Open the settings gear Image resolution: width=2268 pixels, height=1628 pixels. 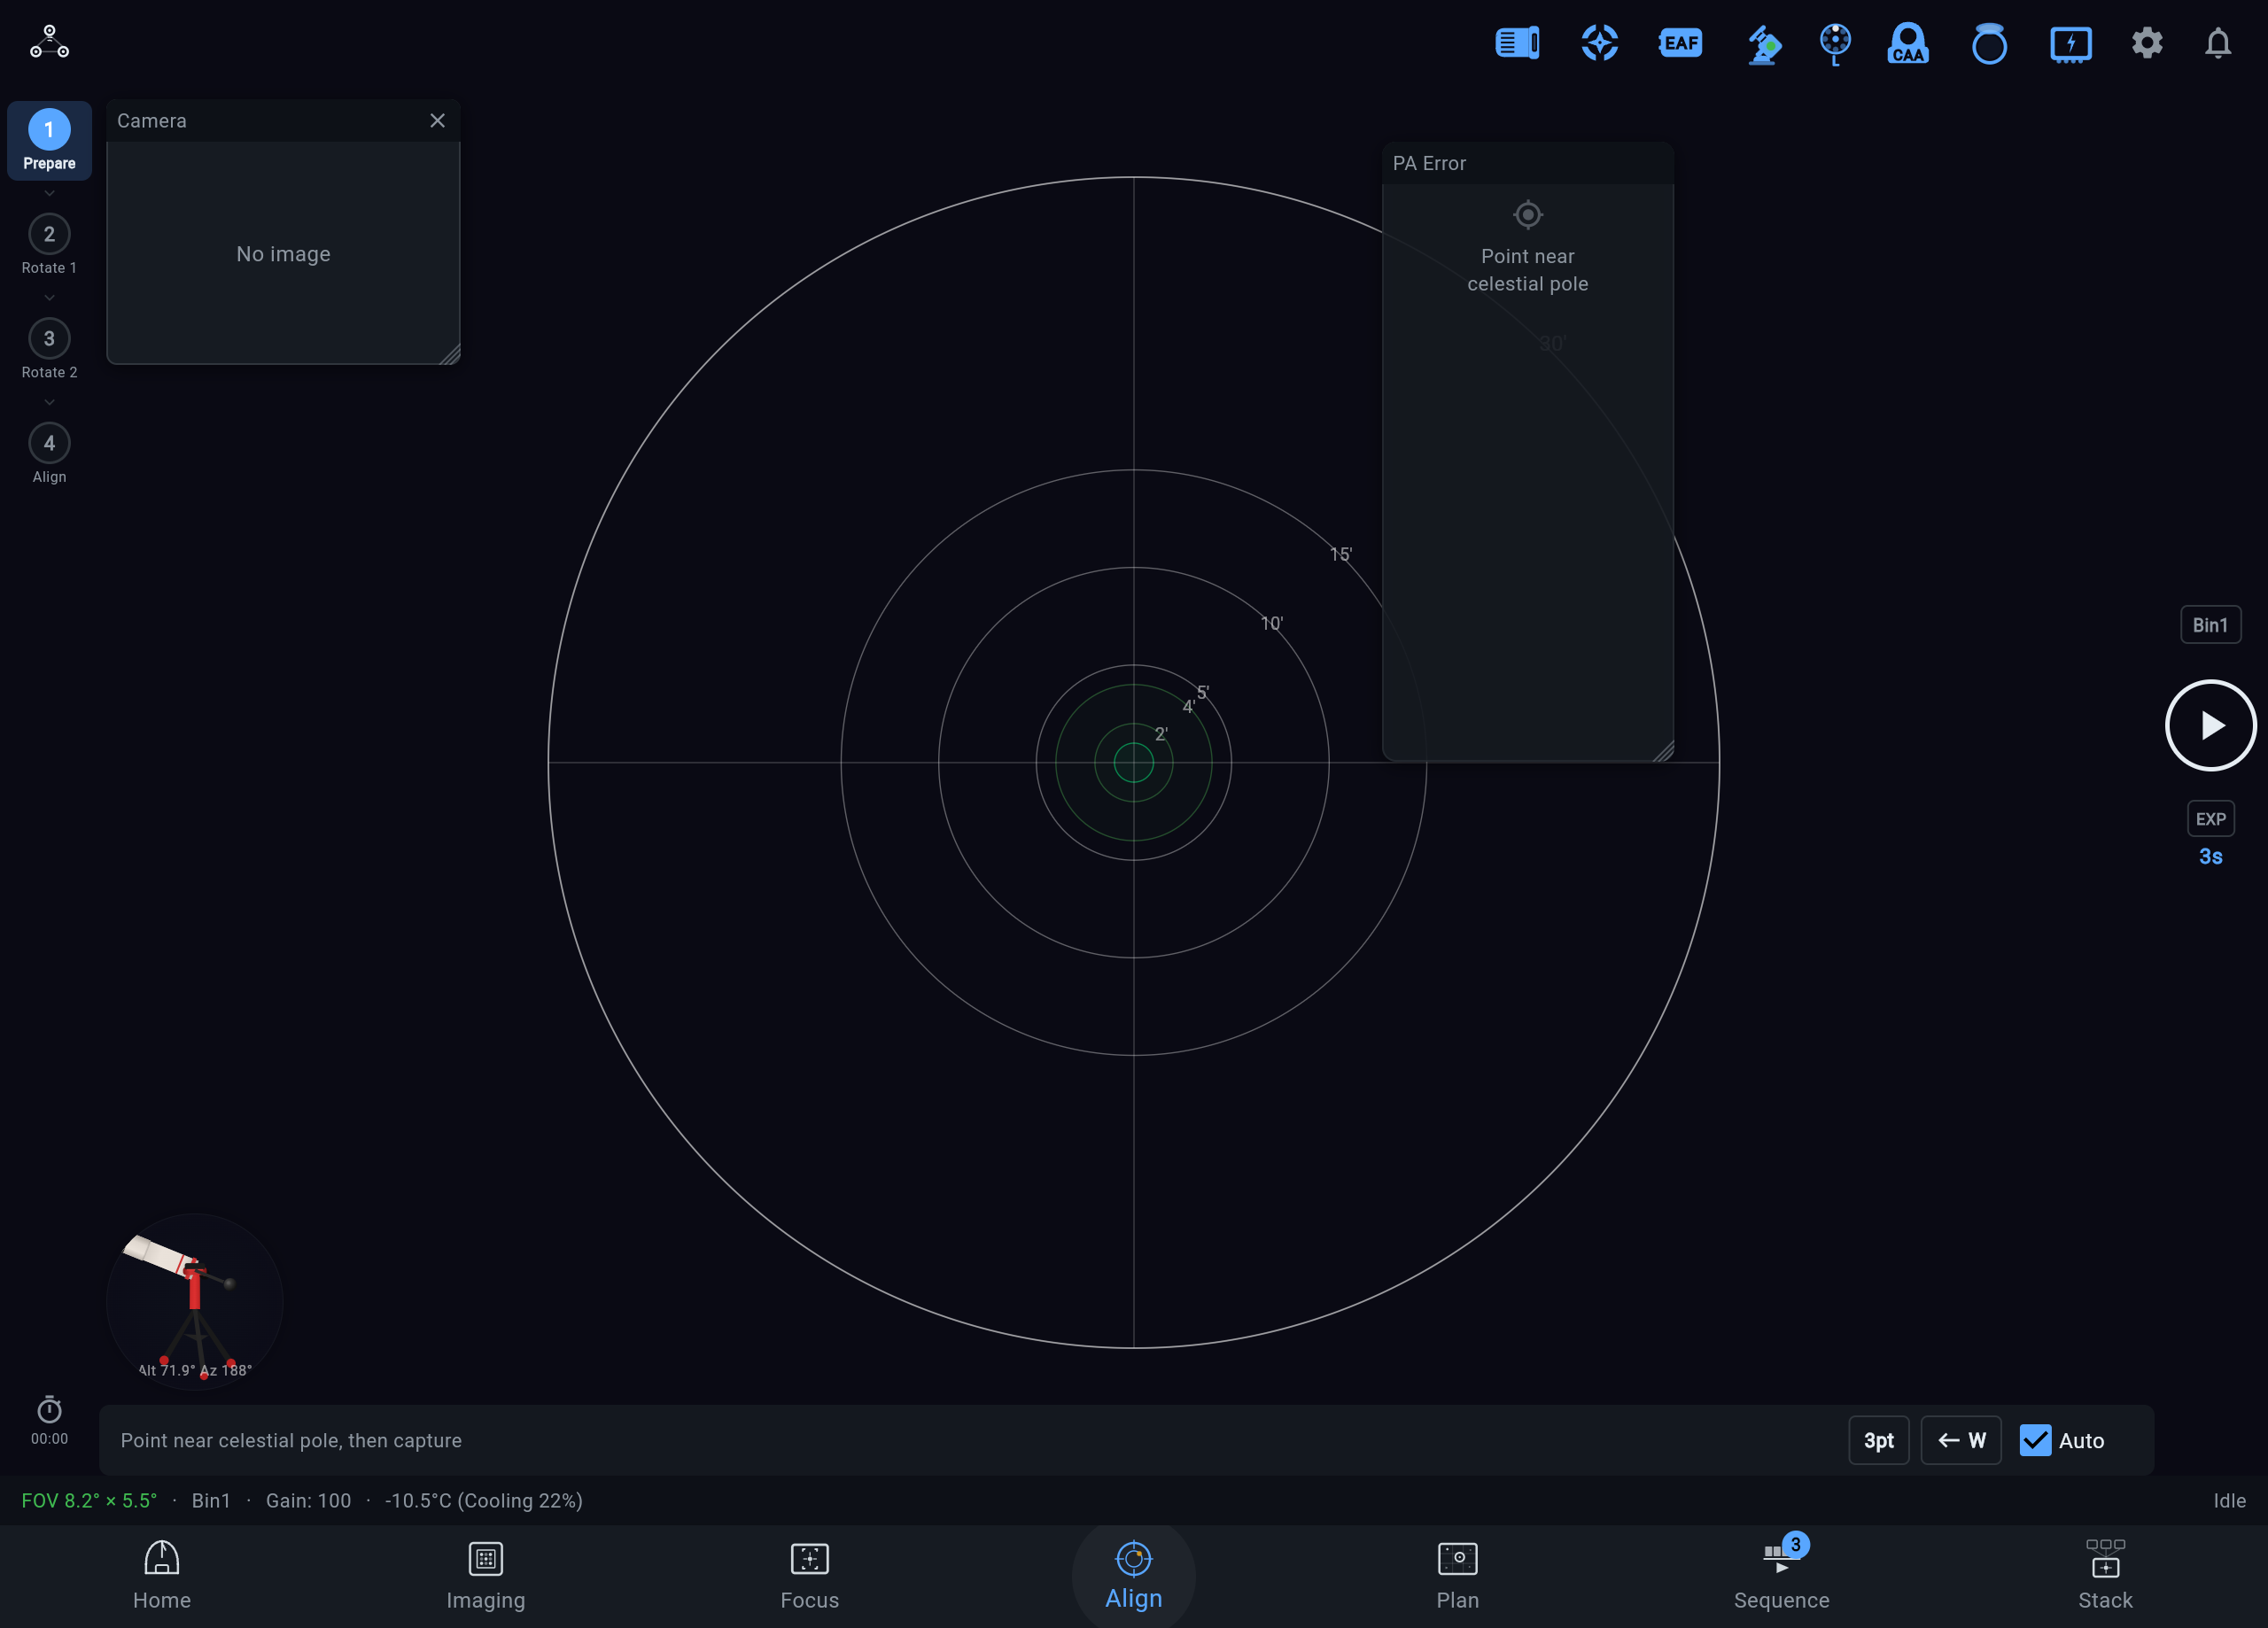2147,43
